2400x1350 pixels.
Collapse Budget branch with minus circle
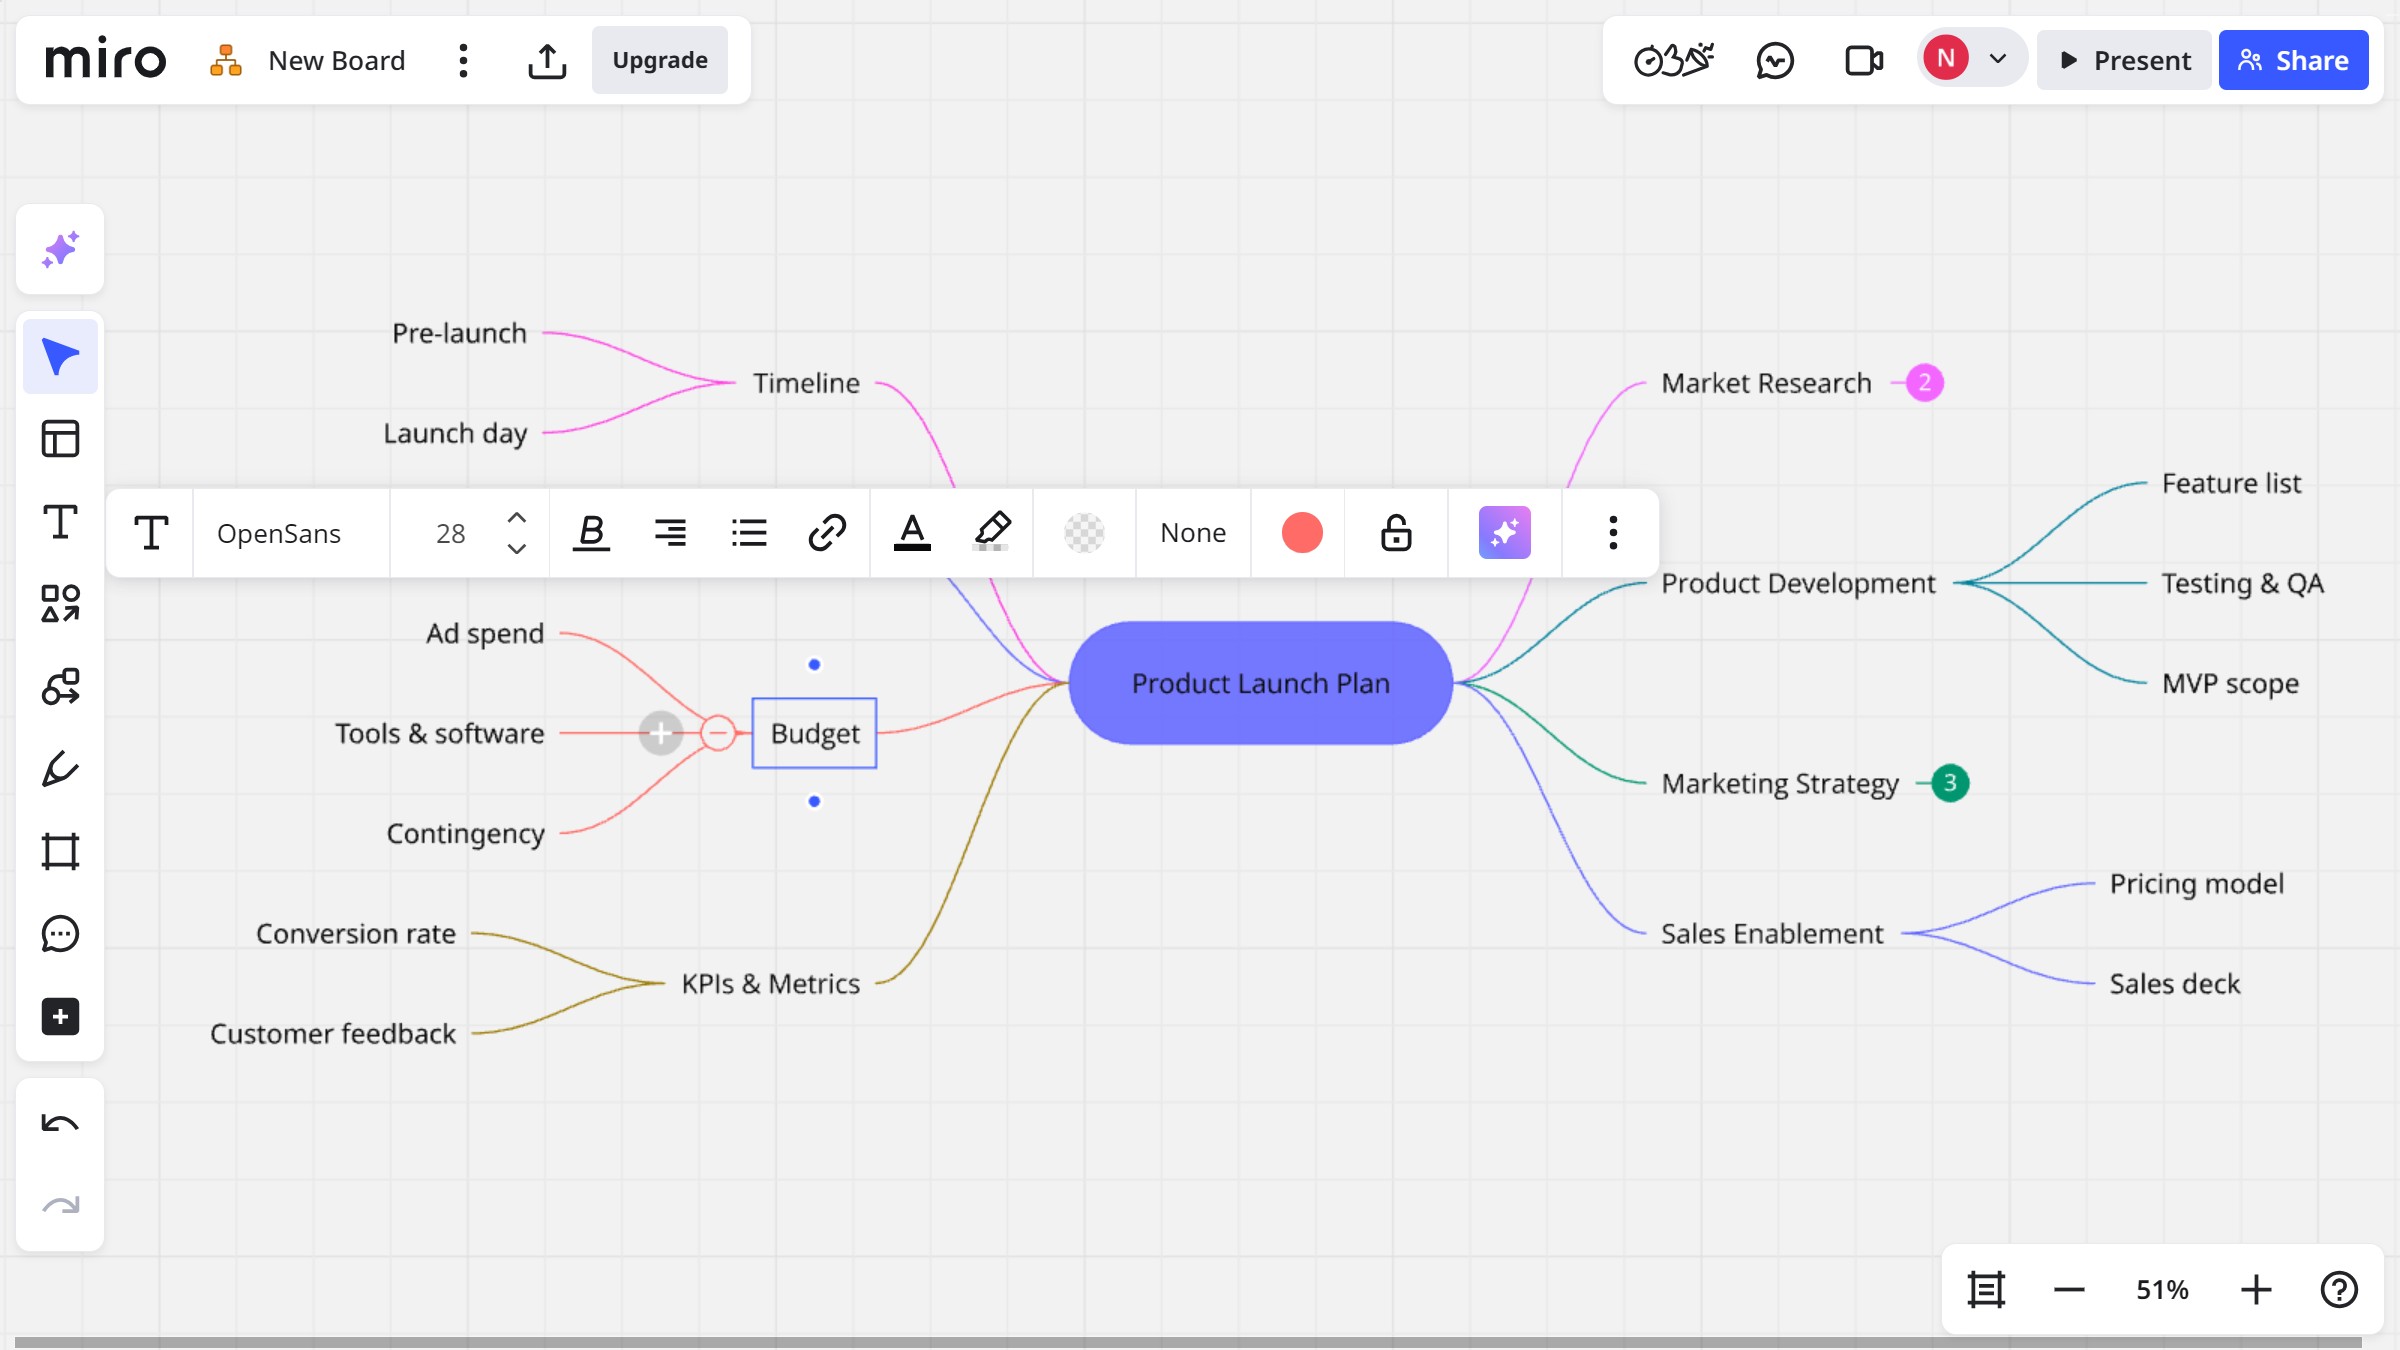tap(717, 733)
